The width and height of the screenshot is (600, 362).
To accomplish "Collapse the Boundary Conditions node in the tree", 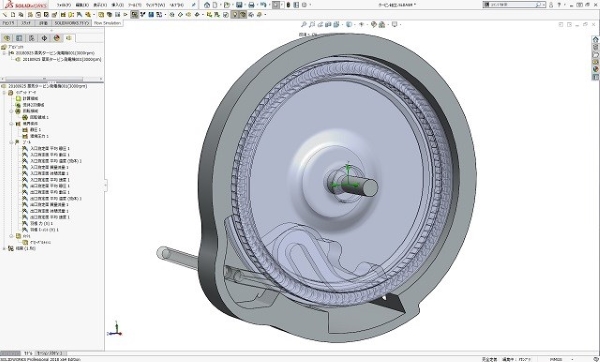I will [11, 124].
